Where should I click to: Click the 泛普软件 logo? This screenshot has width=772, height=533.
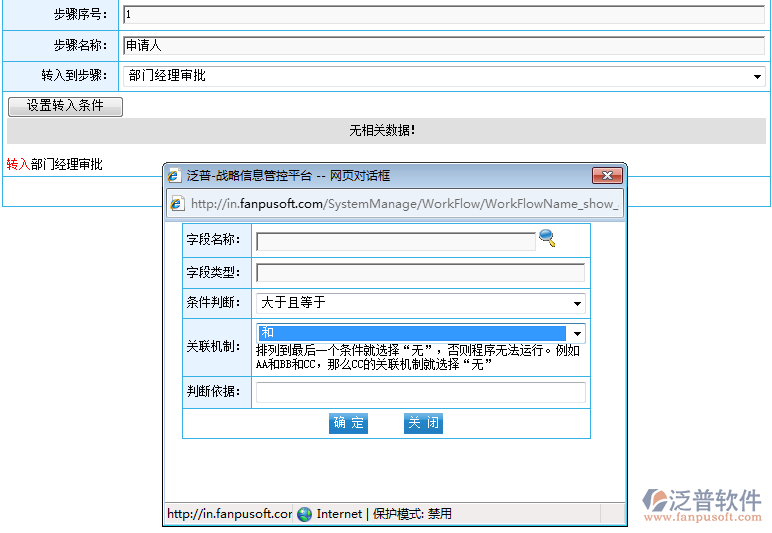(702, 503)
